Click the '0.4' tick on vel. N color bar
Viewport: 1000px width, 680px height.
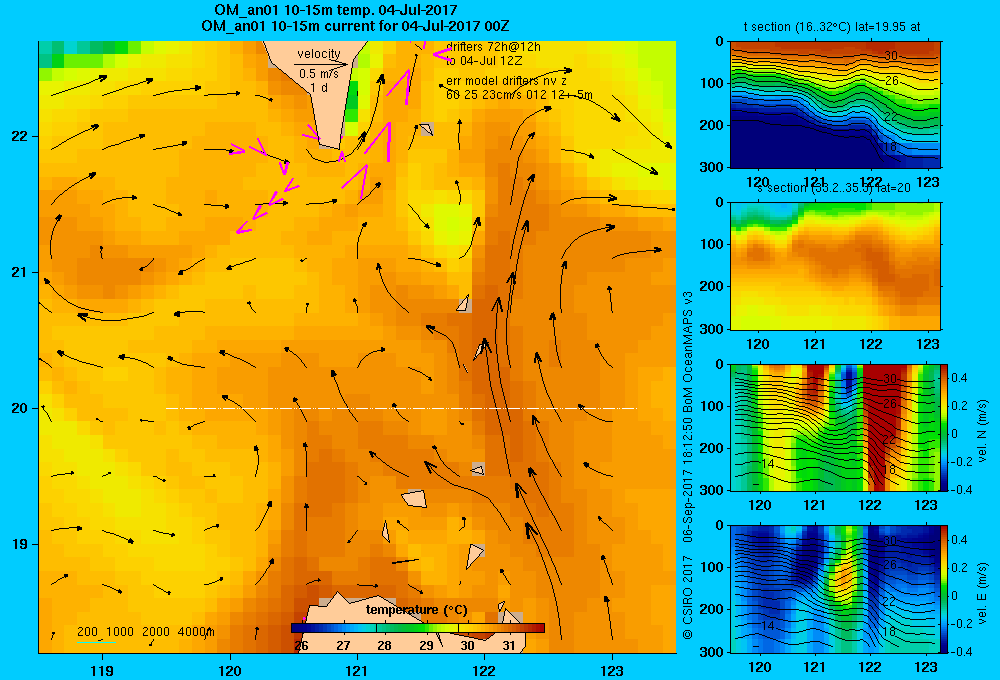tap(959, 378)
